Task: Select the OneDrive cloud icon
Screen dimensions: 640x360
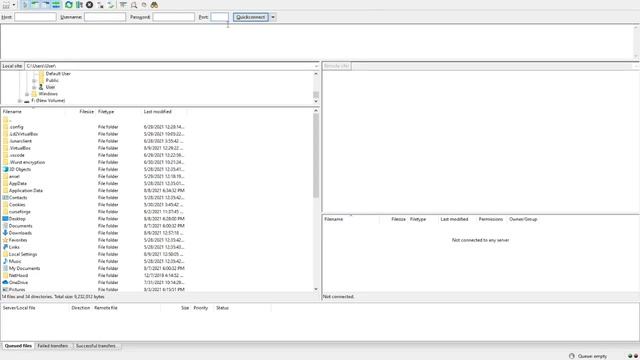Action: [x=5, y=282]
